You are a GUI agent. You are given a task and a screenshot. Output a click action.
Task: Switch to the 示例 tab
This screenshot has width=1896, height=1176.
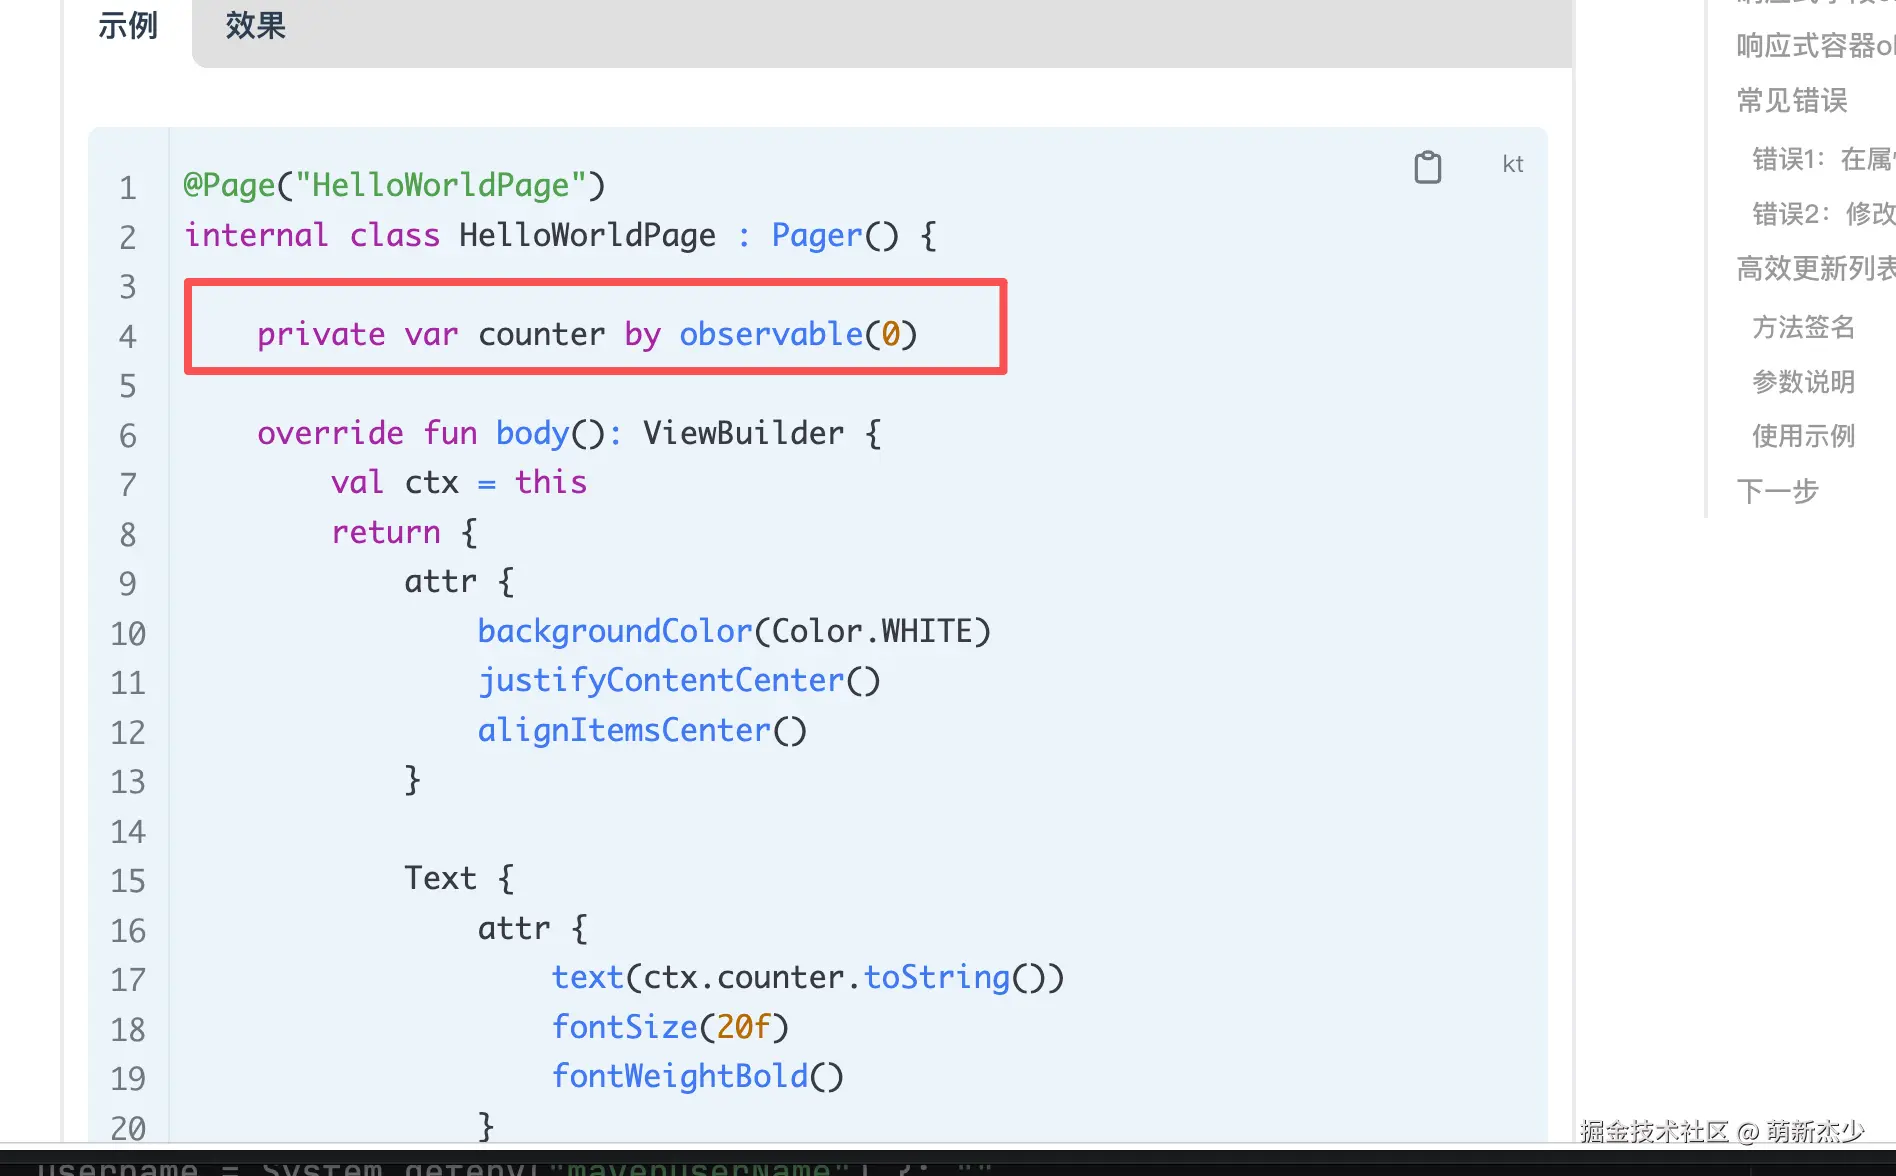coord(128,26)
